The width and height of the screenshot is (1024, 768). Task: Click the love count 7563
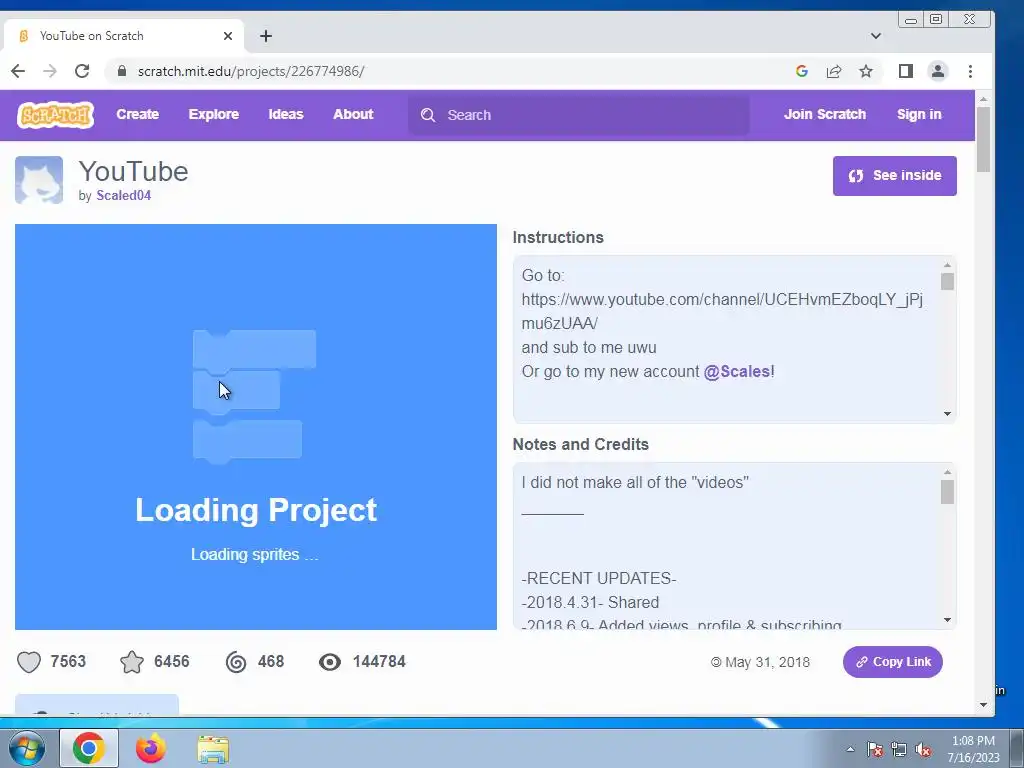pyautogui.click(x=68, y=662)
